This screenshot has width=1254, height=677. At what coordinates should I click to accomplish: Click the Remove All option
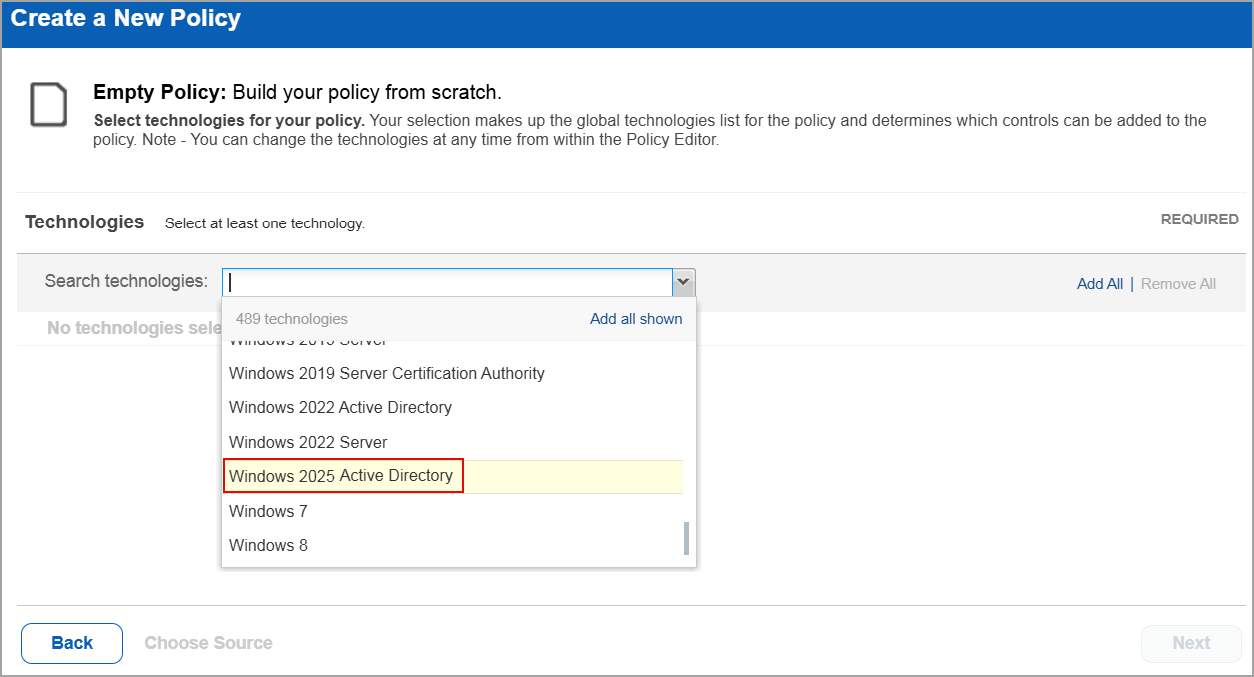(x=1178, y=283)
